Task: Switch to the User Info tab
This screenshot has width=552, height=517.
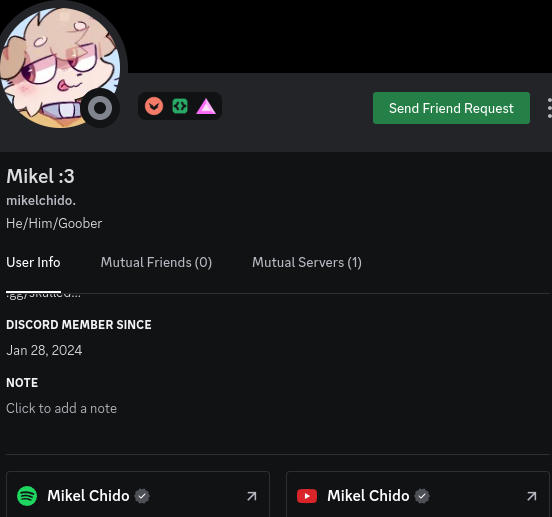Action: pos(33,263)
